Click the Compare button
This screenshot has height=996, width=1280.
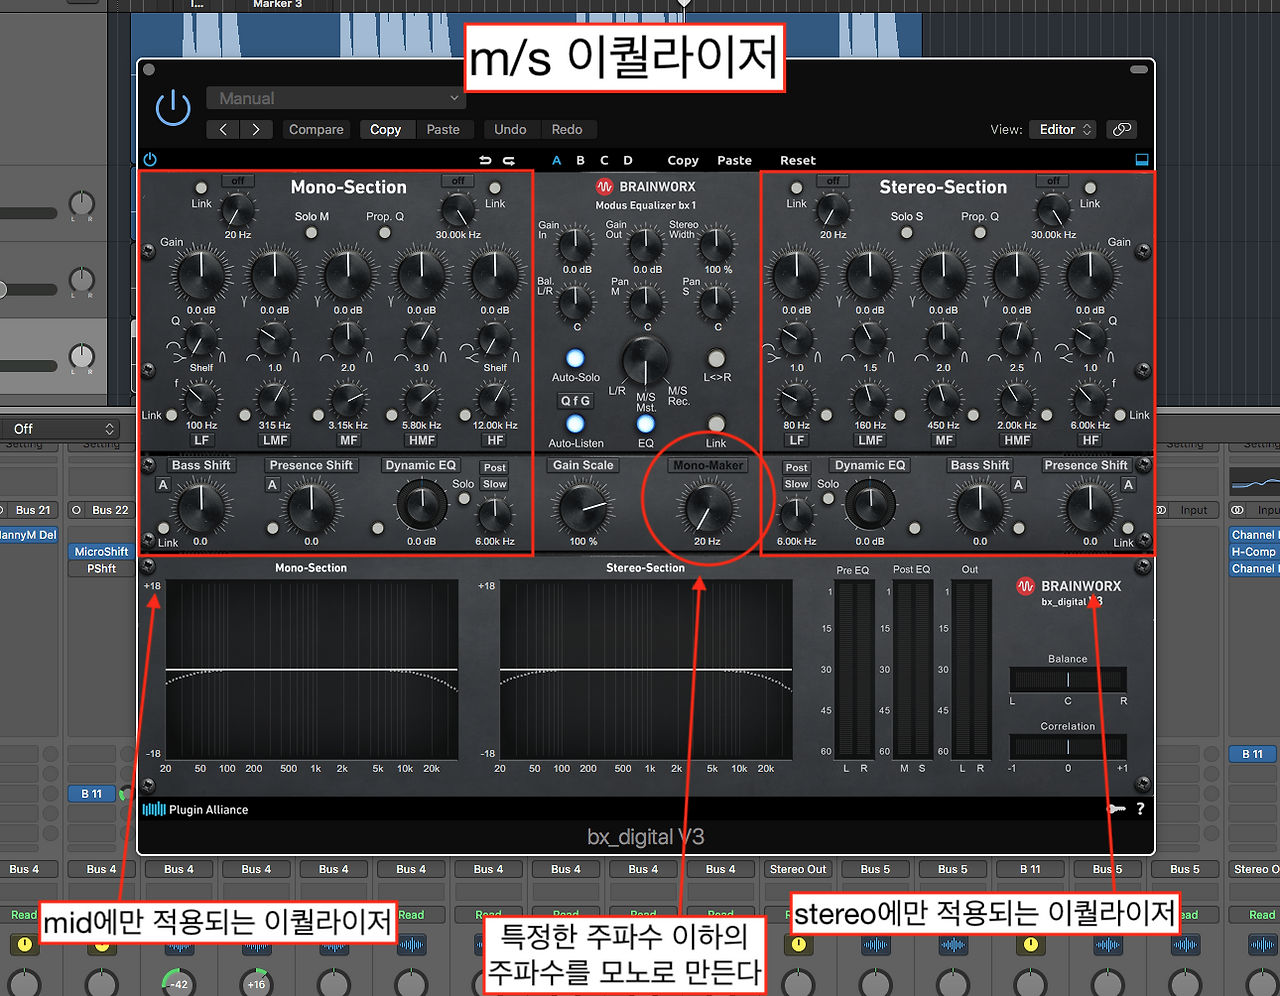316,129
